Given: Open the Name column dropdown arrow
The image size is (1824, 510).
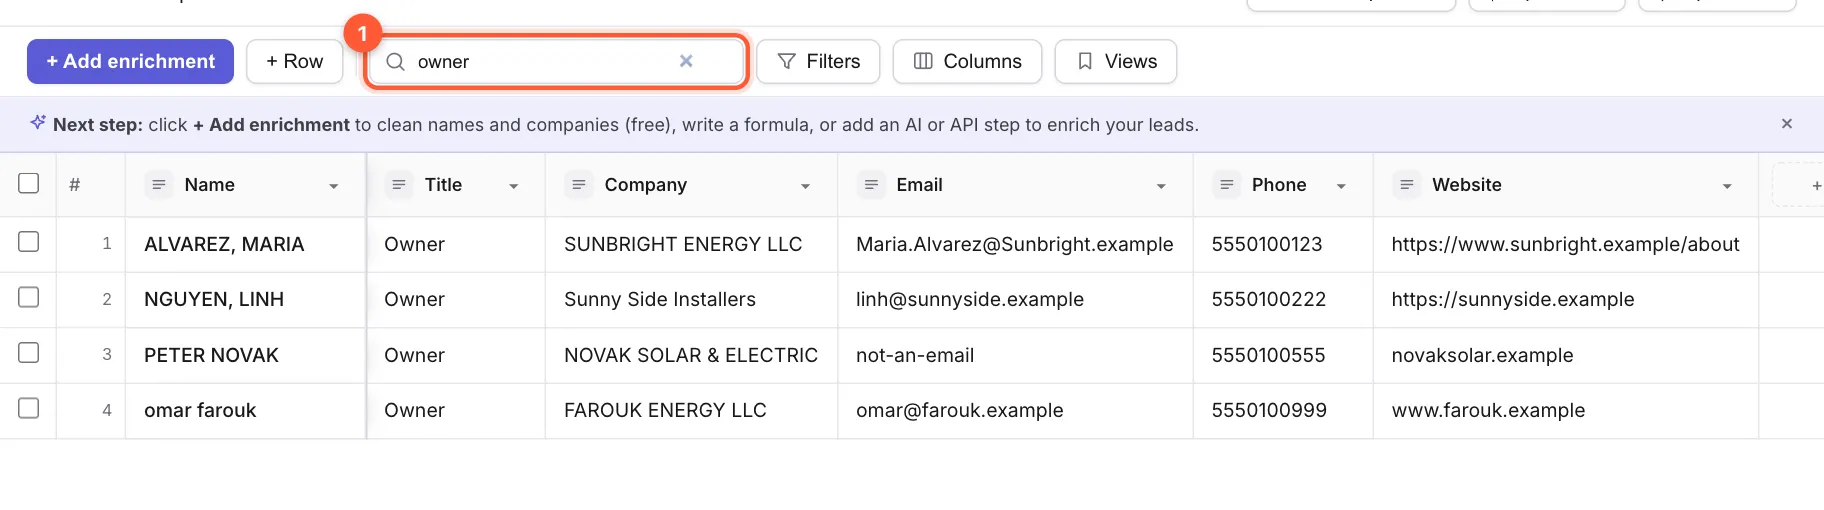Looking at the screenshot, I should point(334,186).
